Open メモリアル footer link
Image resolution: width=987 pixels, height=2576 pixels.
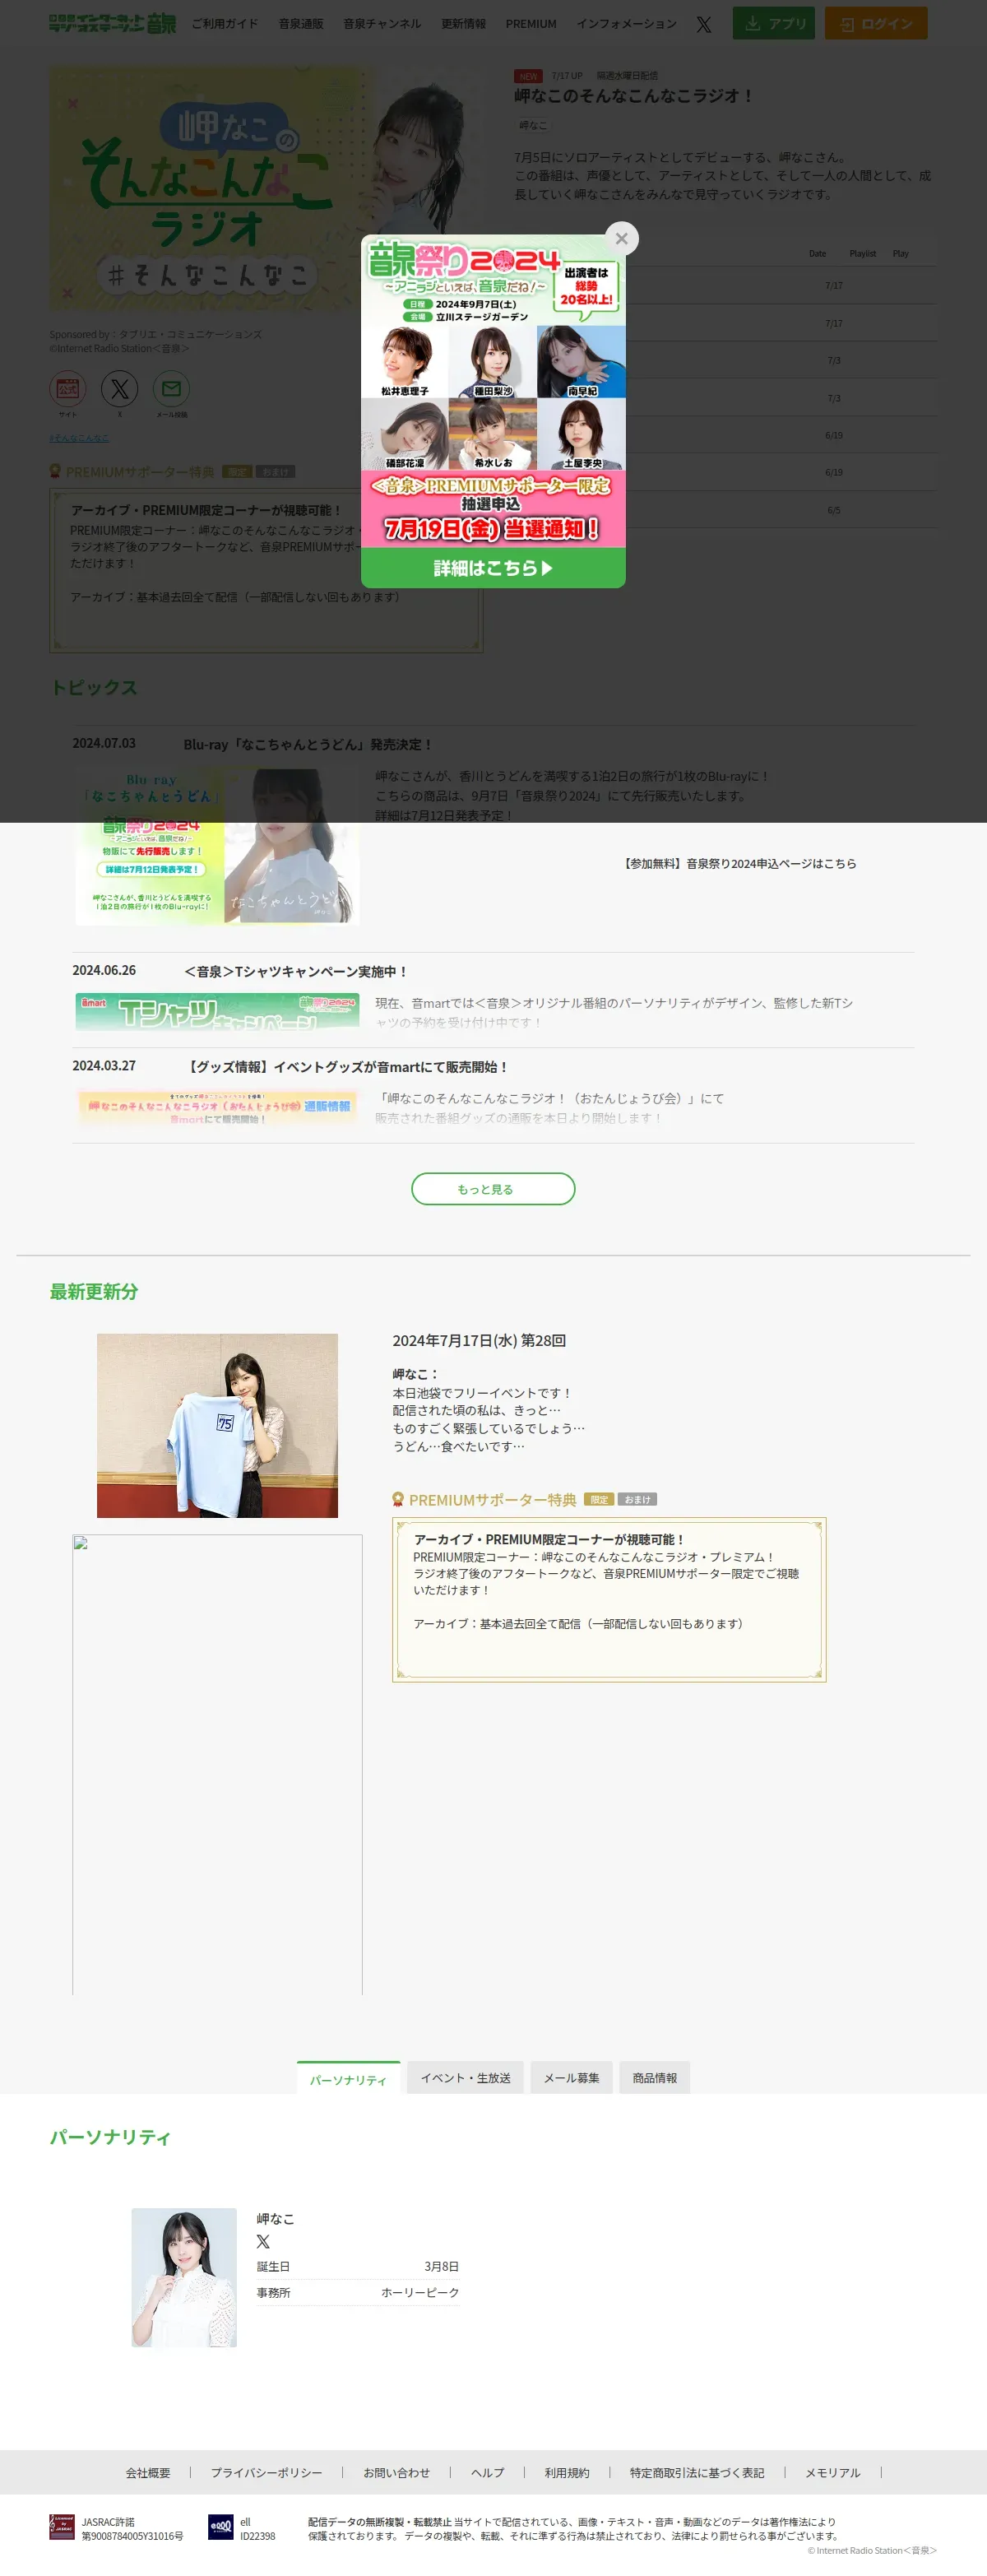coord(833,2472)
